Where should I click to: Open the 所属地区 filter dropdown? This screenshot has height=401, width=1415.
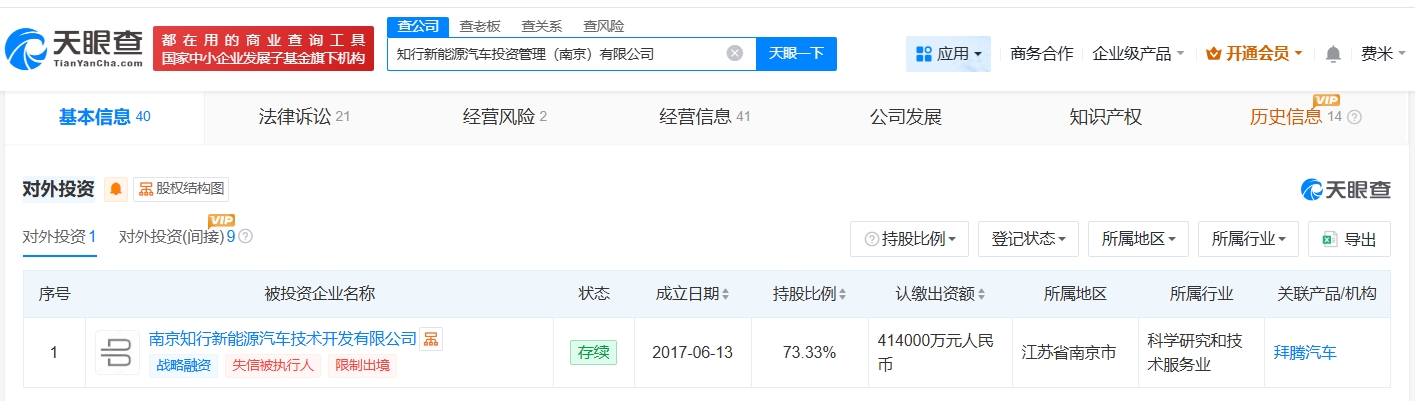click(1137, 239)
